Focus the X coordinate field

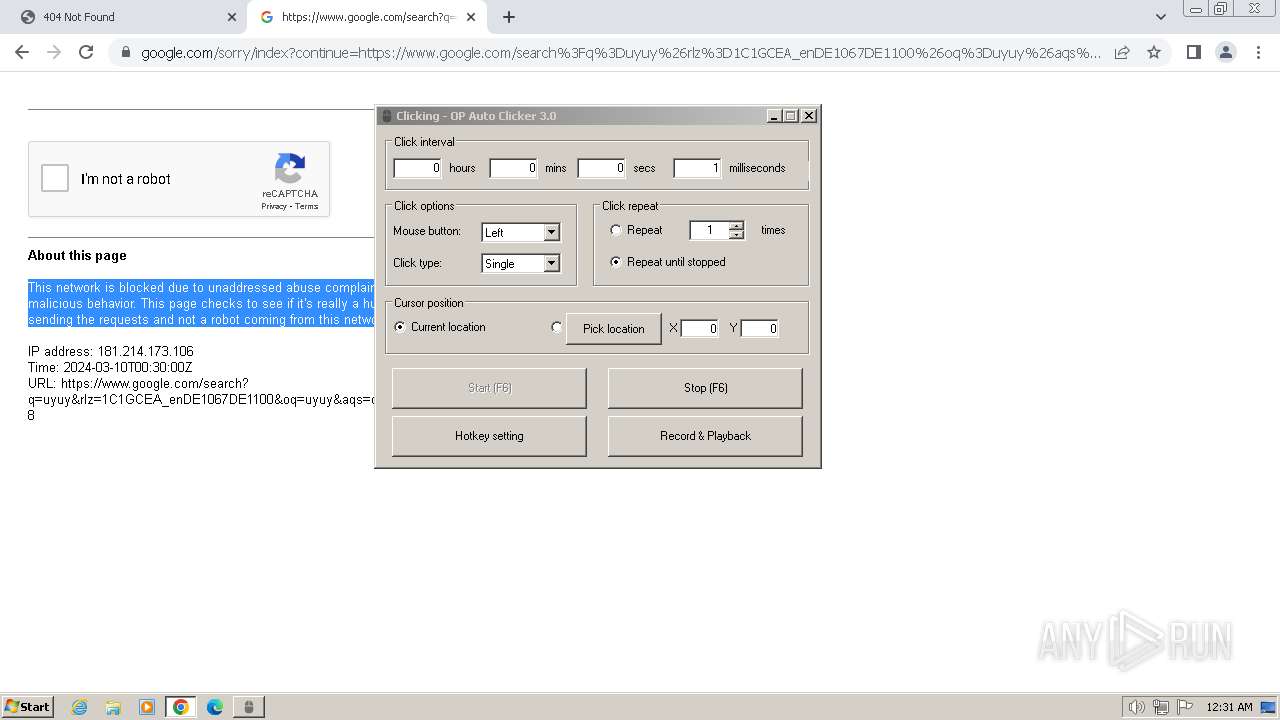700,328
